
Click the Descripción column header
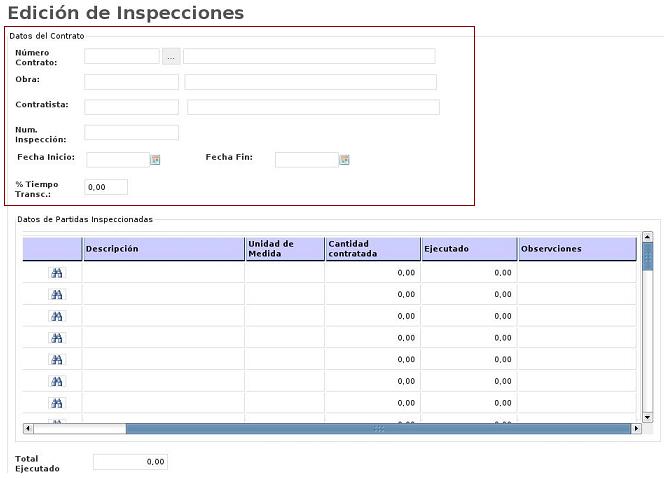[163, 249]
